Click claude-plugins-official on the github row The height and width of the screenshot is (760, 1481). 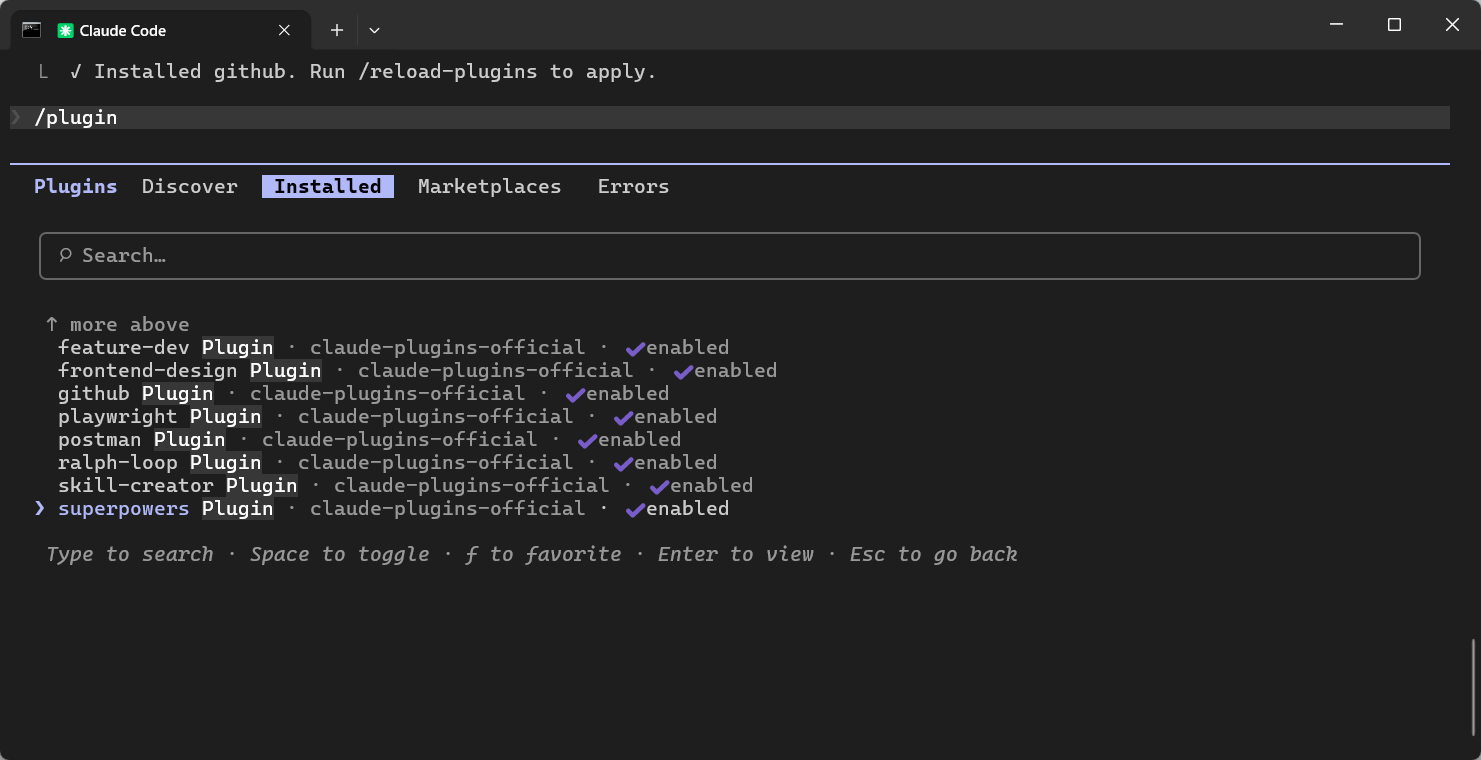[x=388, y=394]
